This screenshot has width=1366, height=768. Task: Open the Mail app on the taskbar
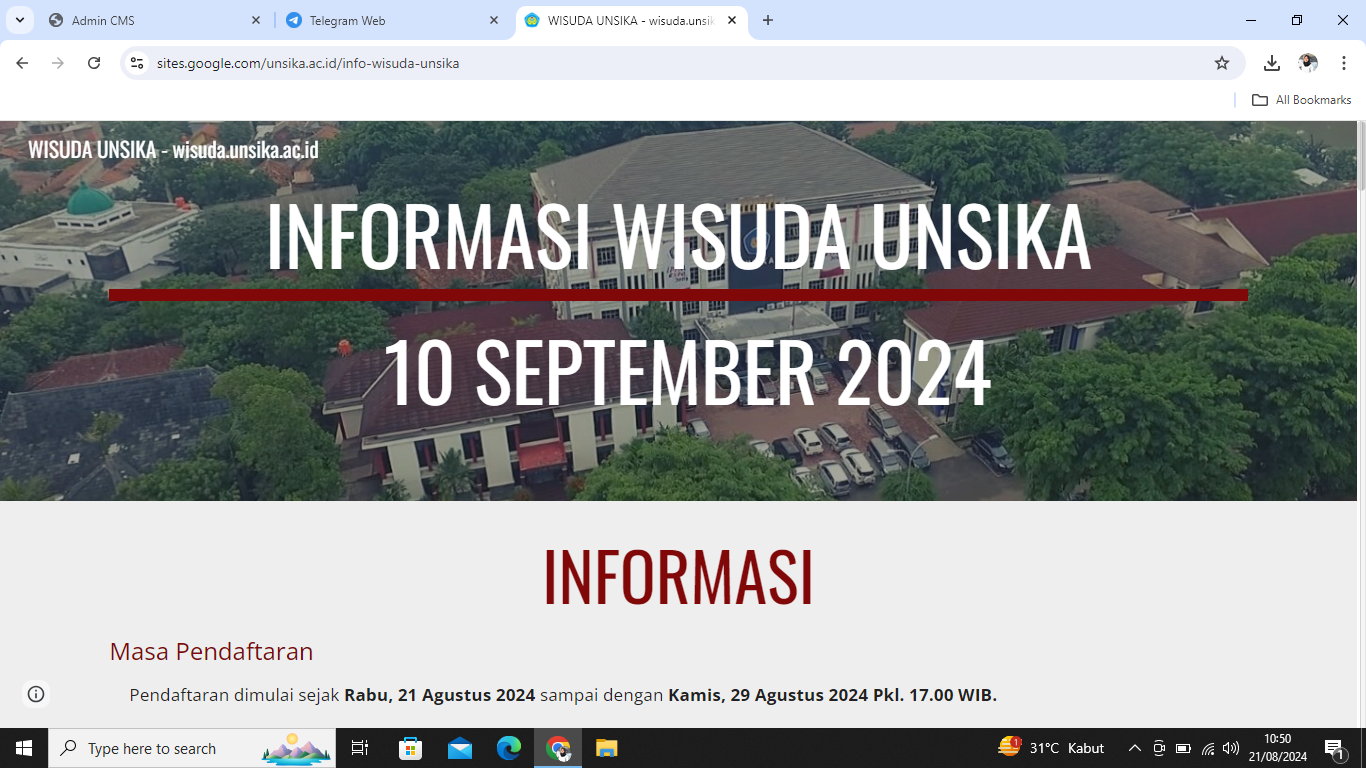[460, 748]
